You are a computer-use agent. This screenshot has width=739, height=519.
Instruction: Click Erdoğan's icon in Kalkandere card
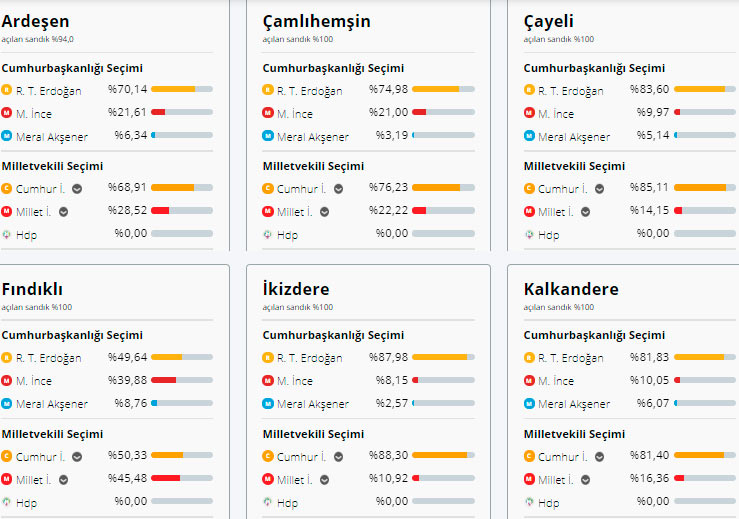pos(529,357)
